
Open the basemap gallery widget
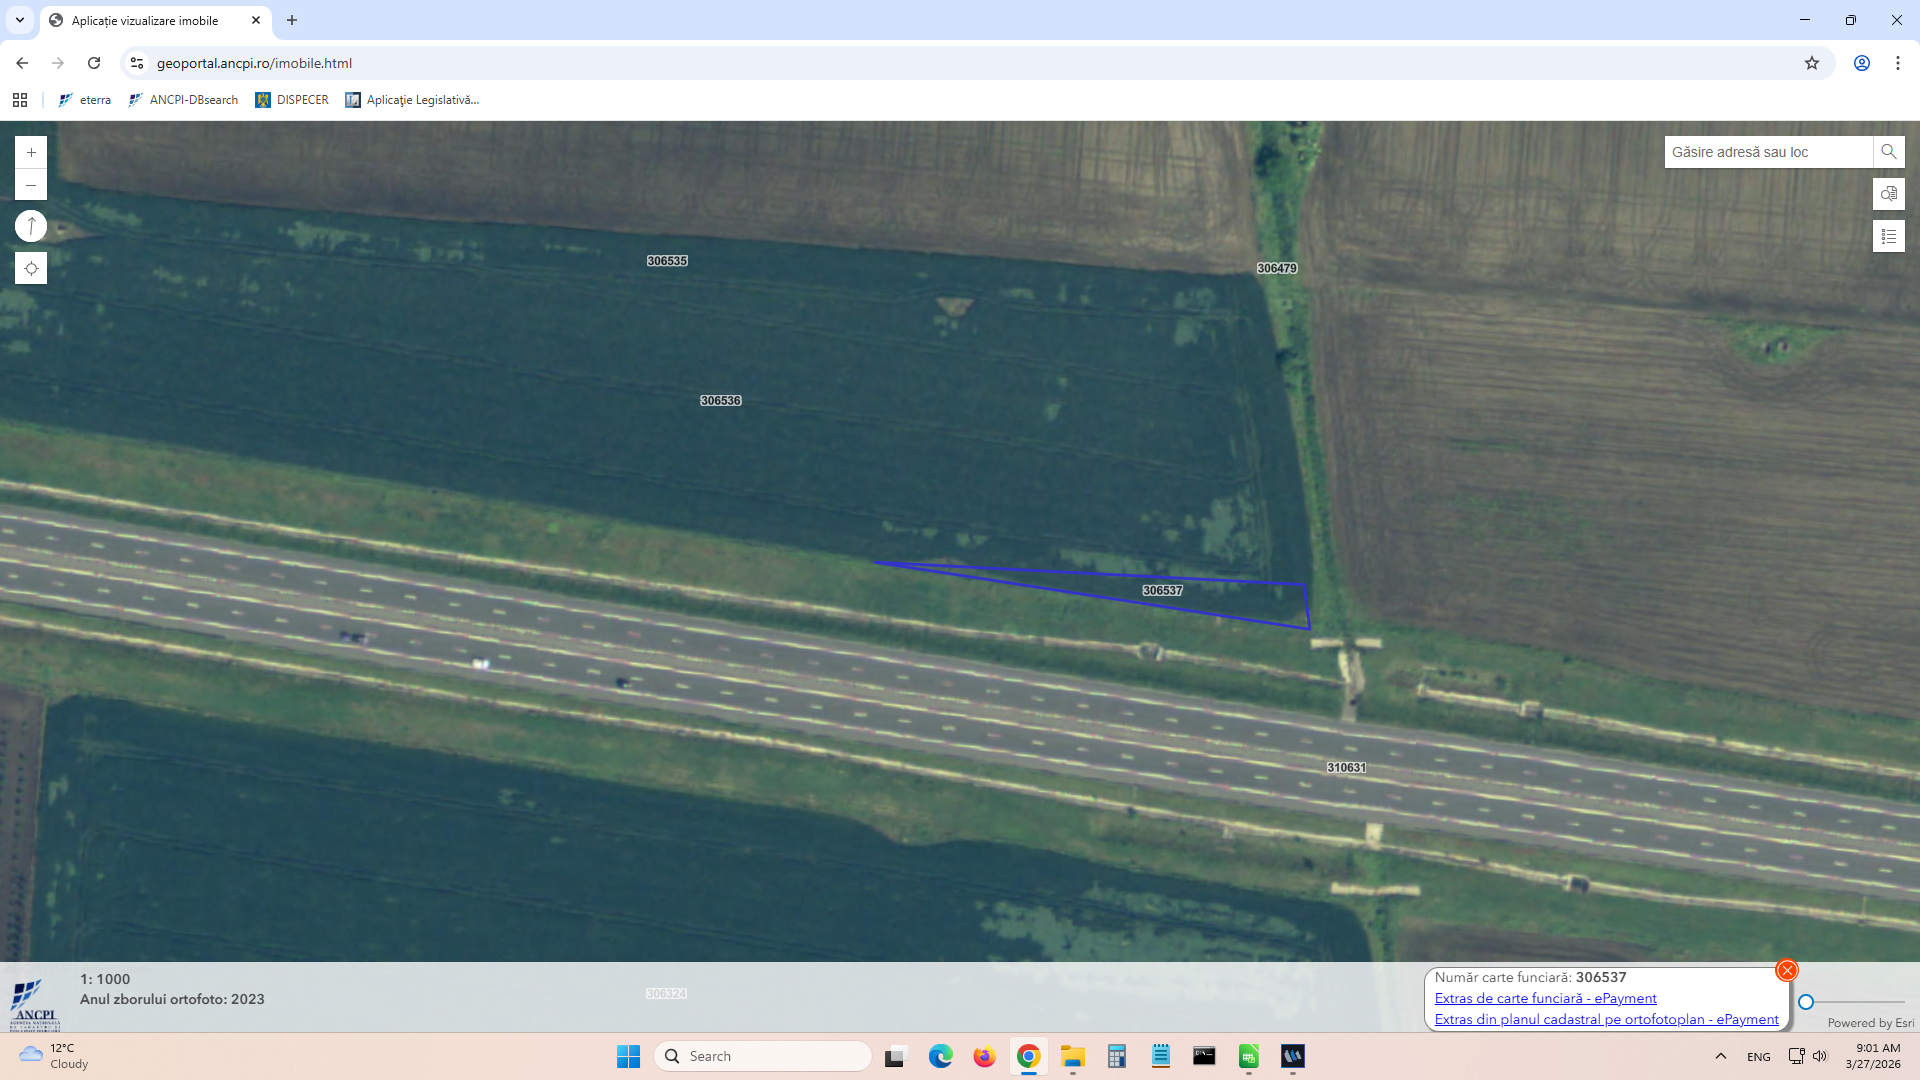click(x=1888, y=194)
